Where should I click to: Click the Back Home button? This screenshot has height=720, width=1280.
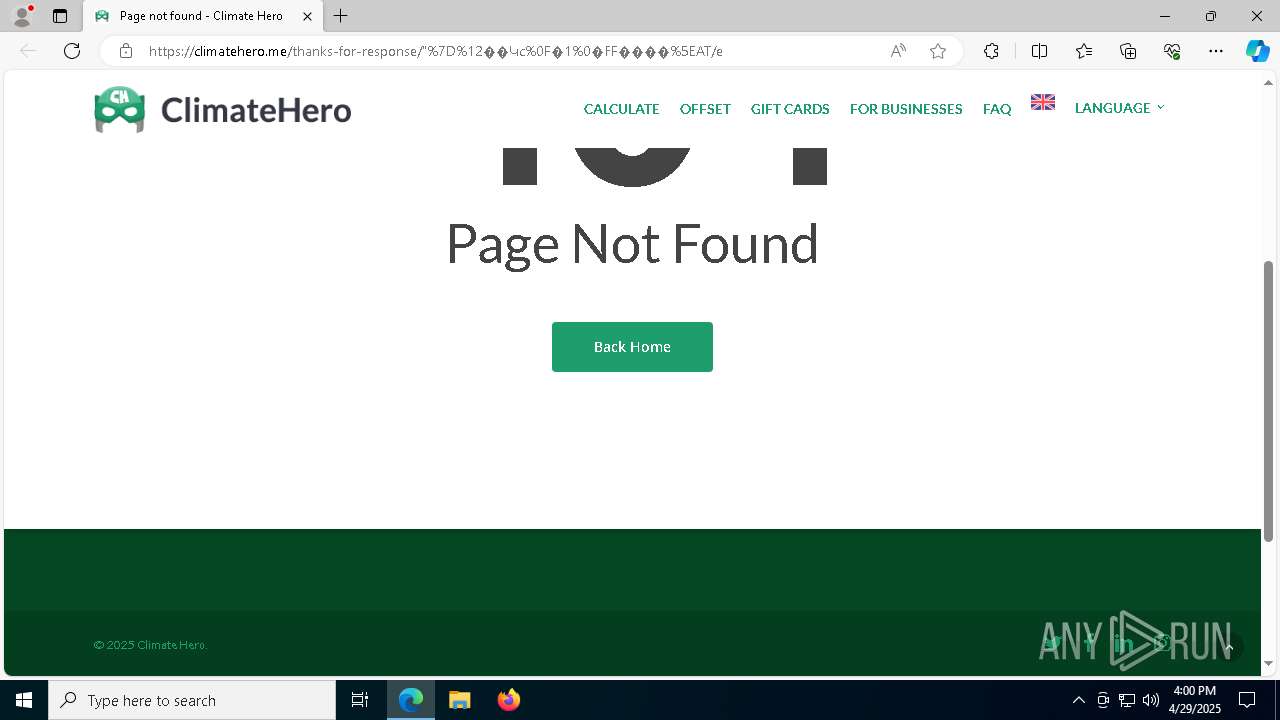pos(632,347)
